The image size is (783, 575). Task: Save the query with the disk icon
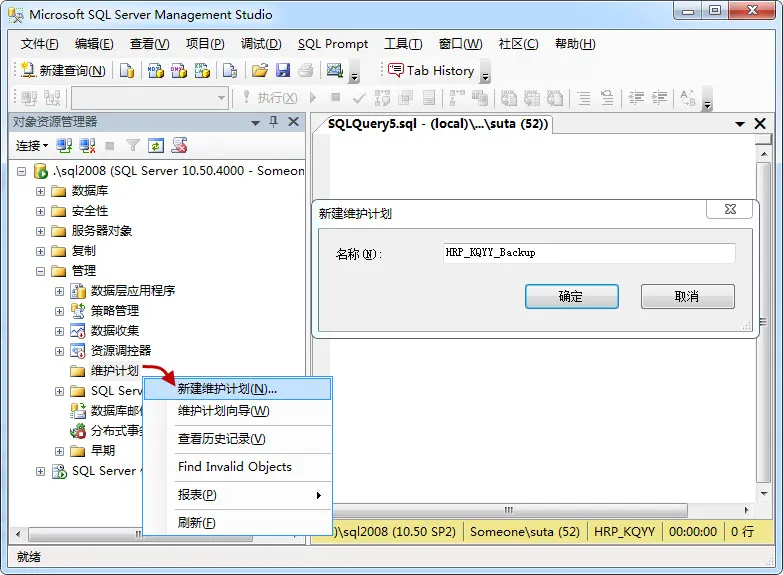283,70
